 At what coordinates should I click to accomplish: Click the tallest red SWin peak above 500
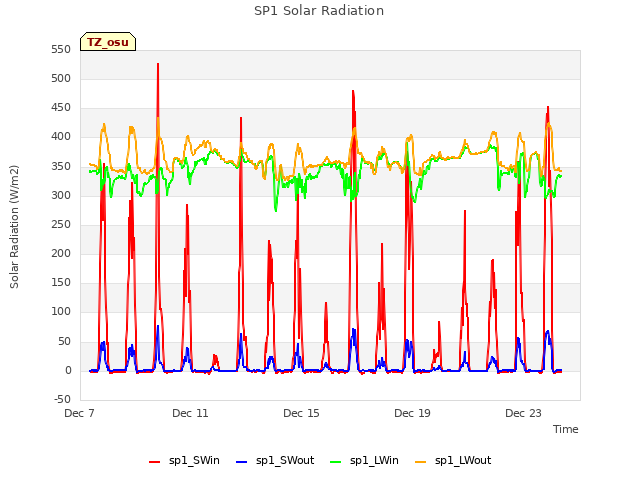click(158, 64)
